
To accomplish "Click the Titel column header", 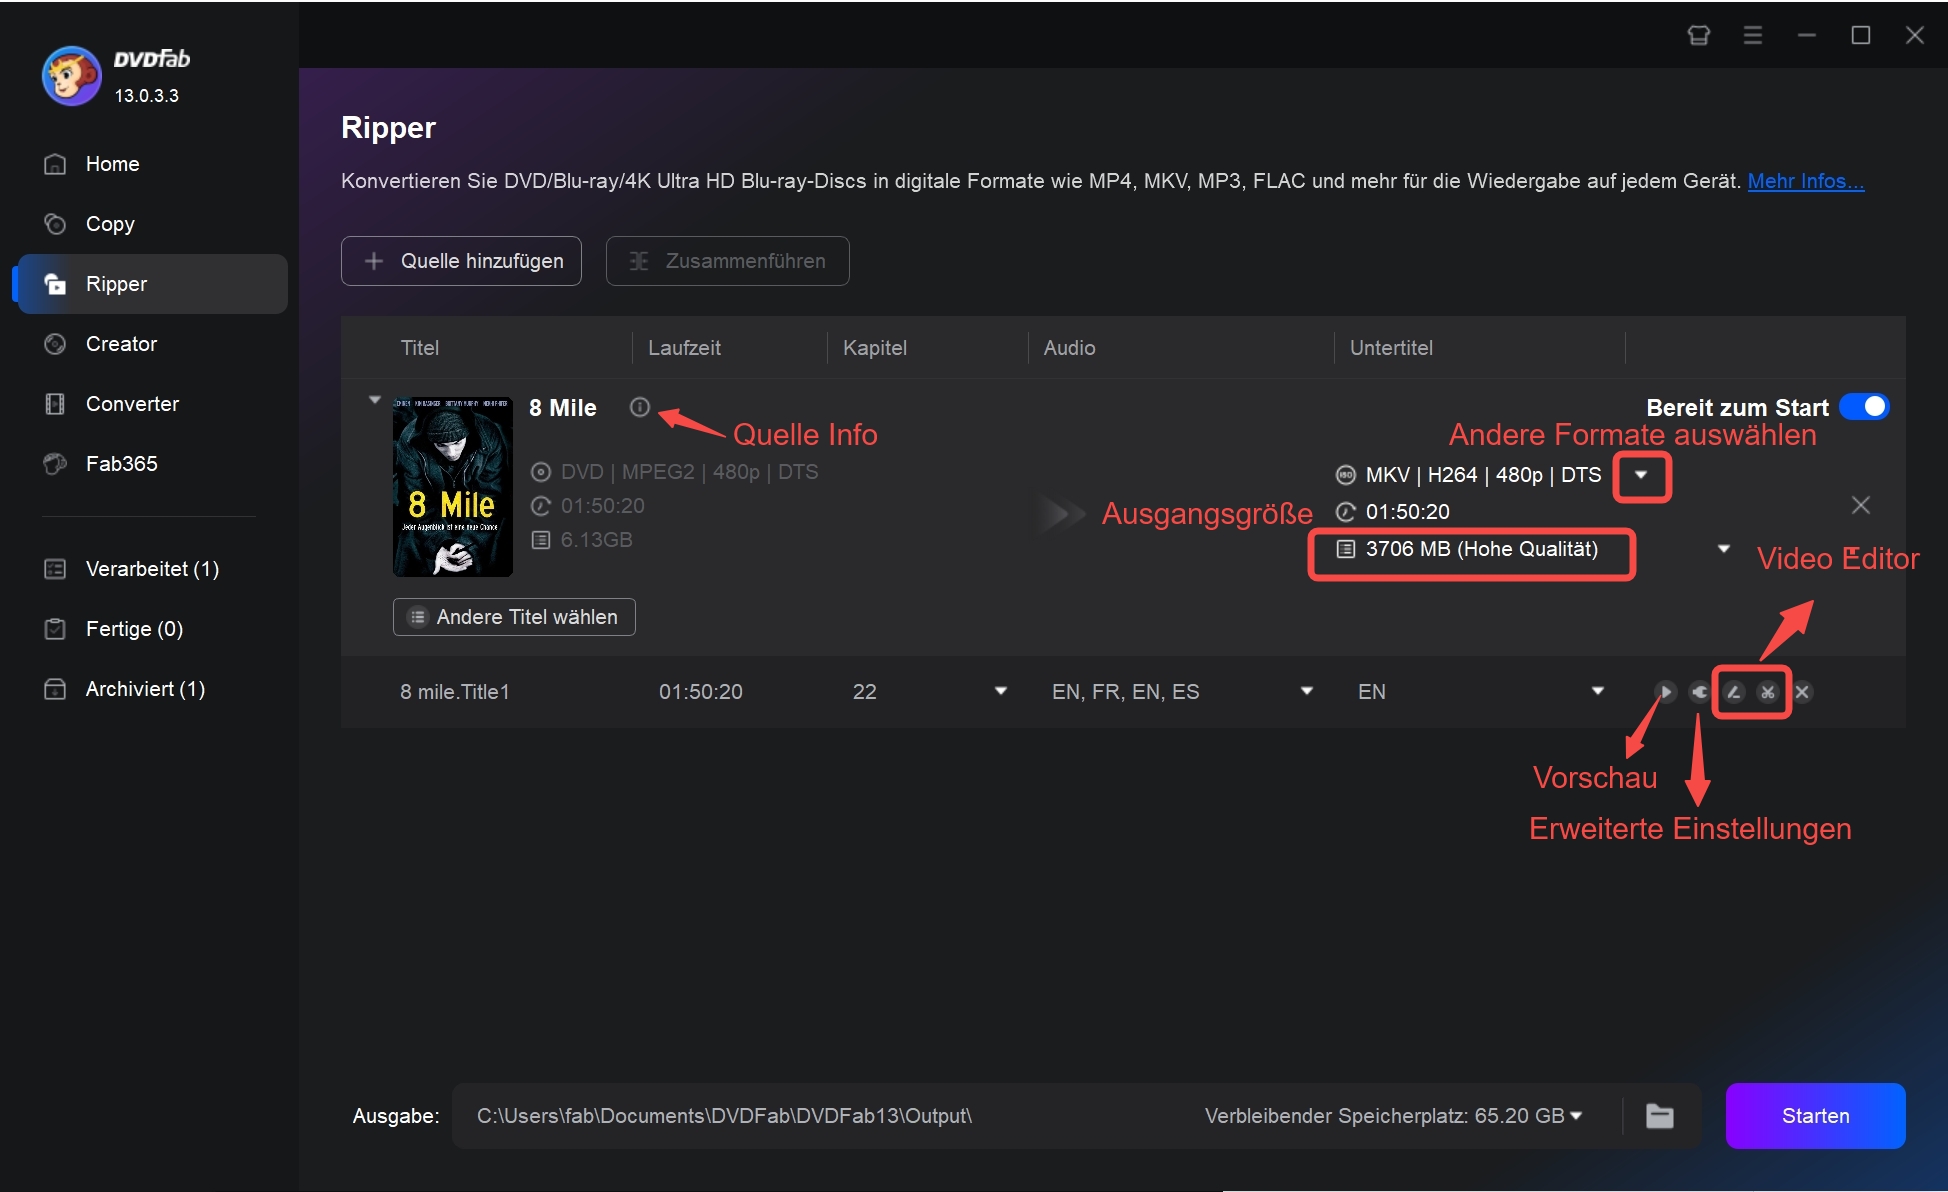I will [420, 348].
